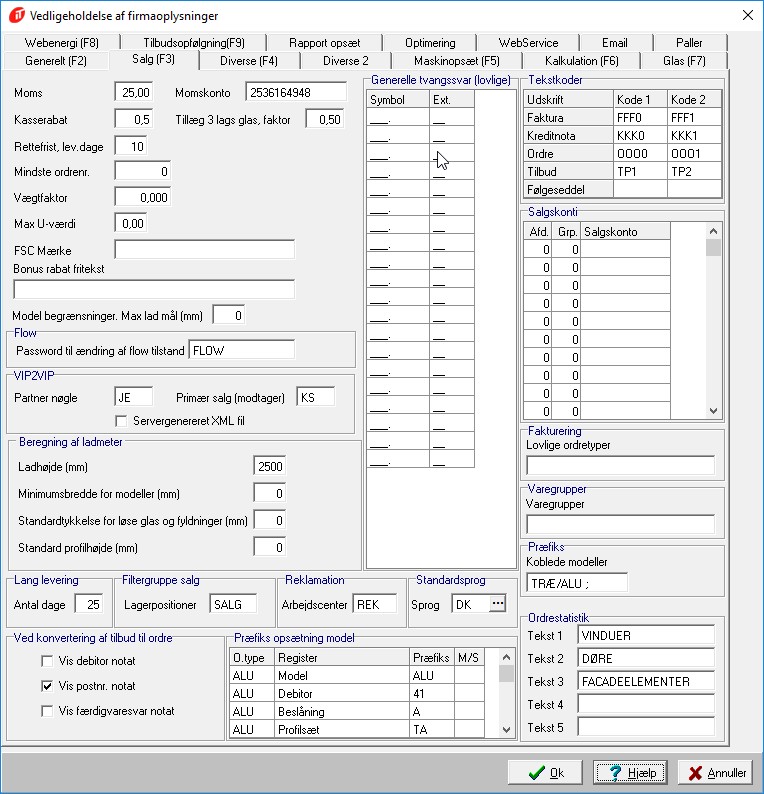Cancel with the red X Annuller button
This screenshot has width=764, height=794.
[715, 772]
